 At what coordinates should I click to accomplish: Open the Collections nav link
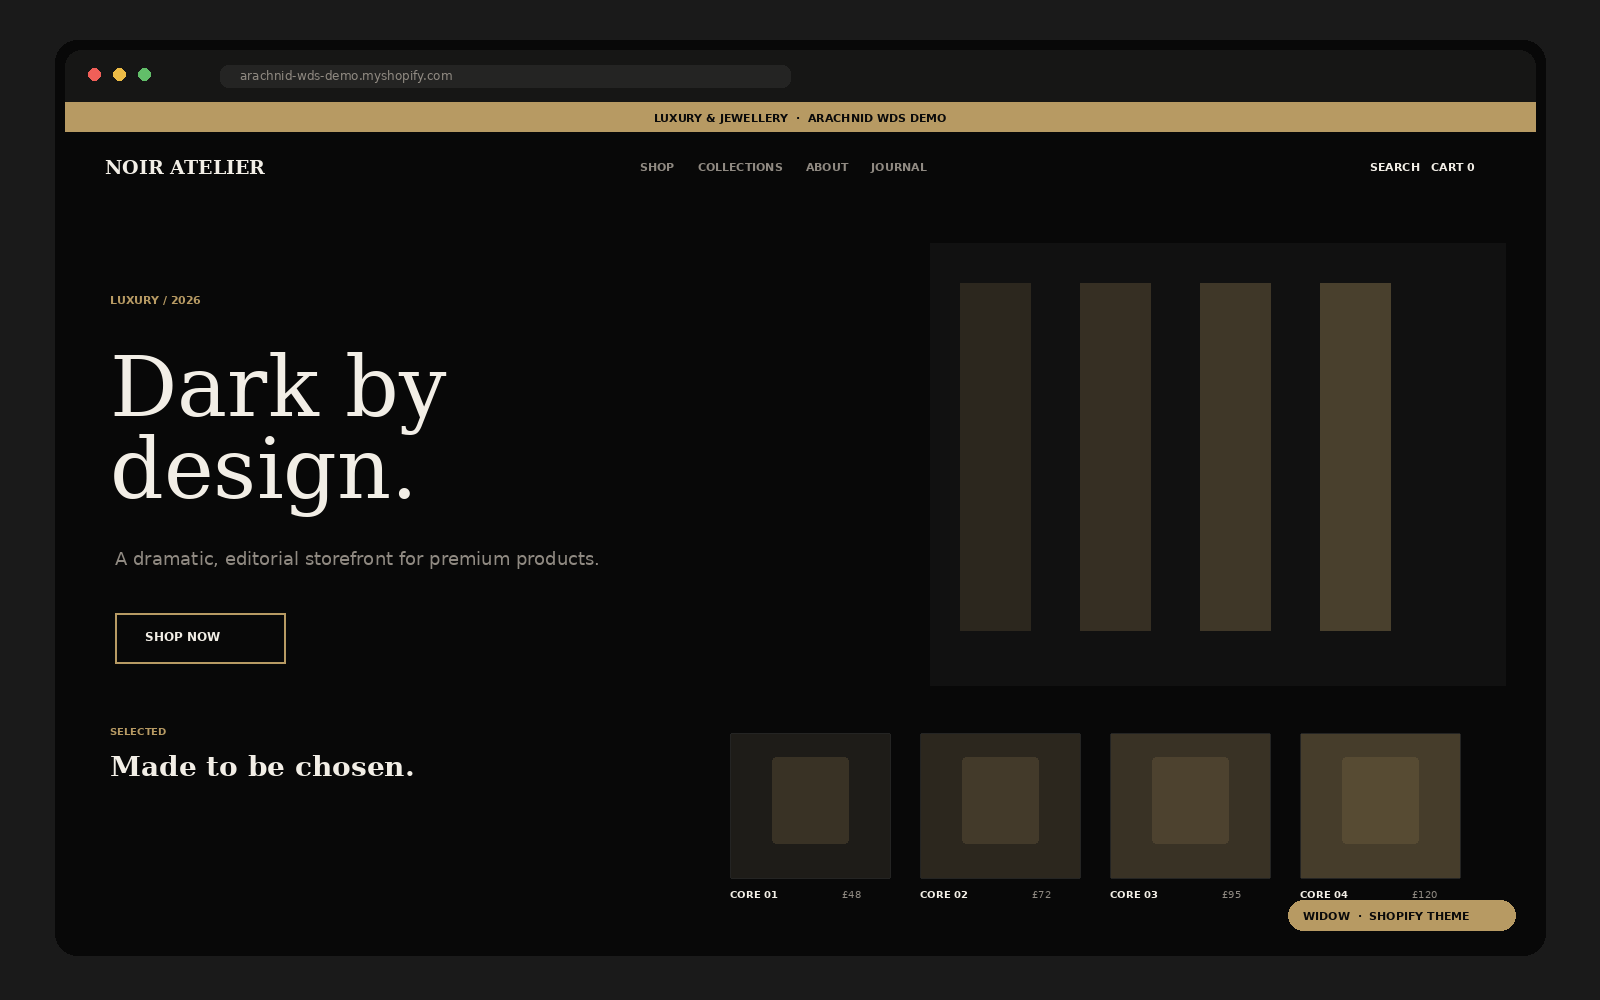(x=740, y=167)
